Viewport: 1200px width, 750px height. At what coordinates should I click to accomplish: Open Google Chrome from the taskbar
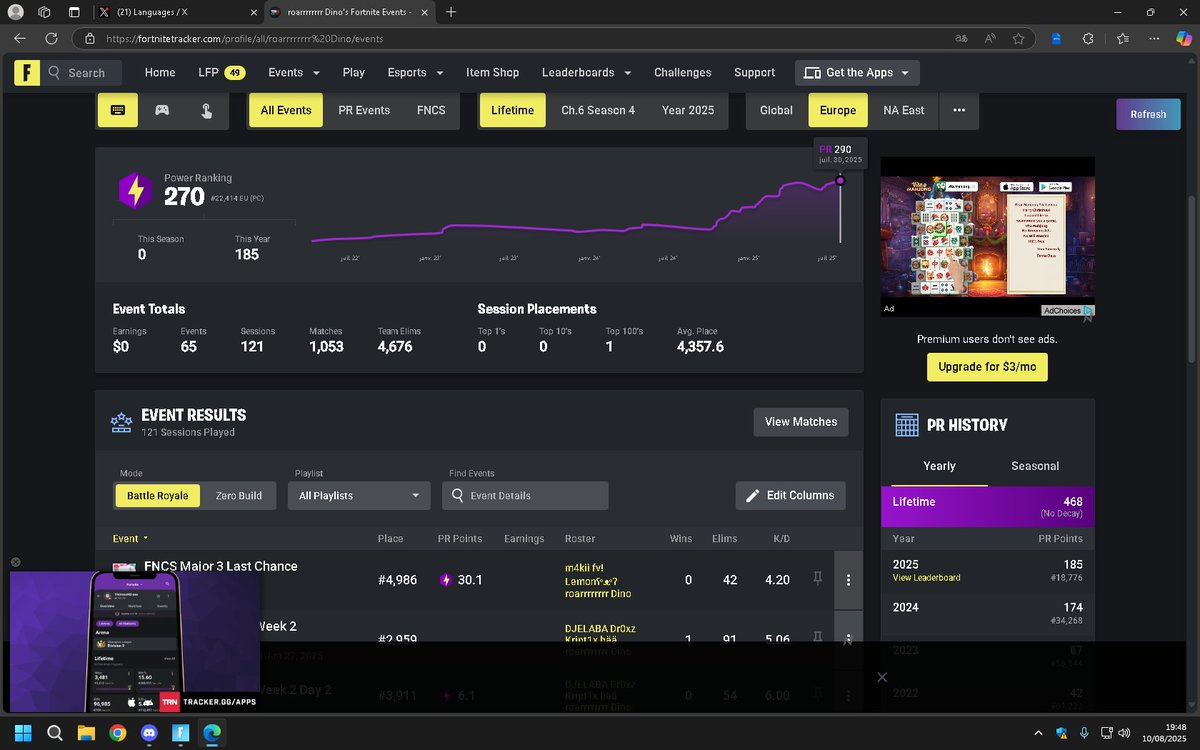point(118,733)
